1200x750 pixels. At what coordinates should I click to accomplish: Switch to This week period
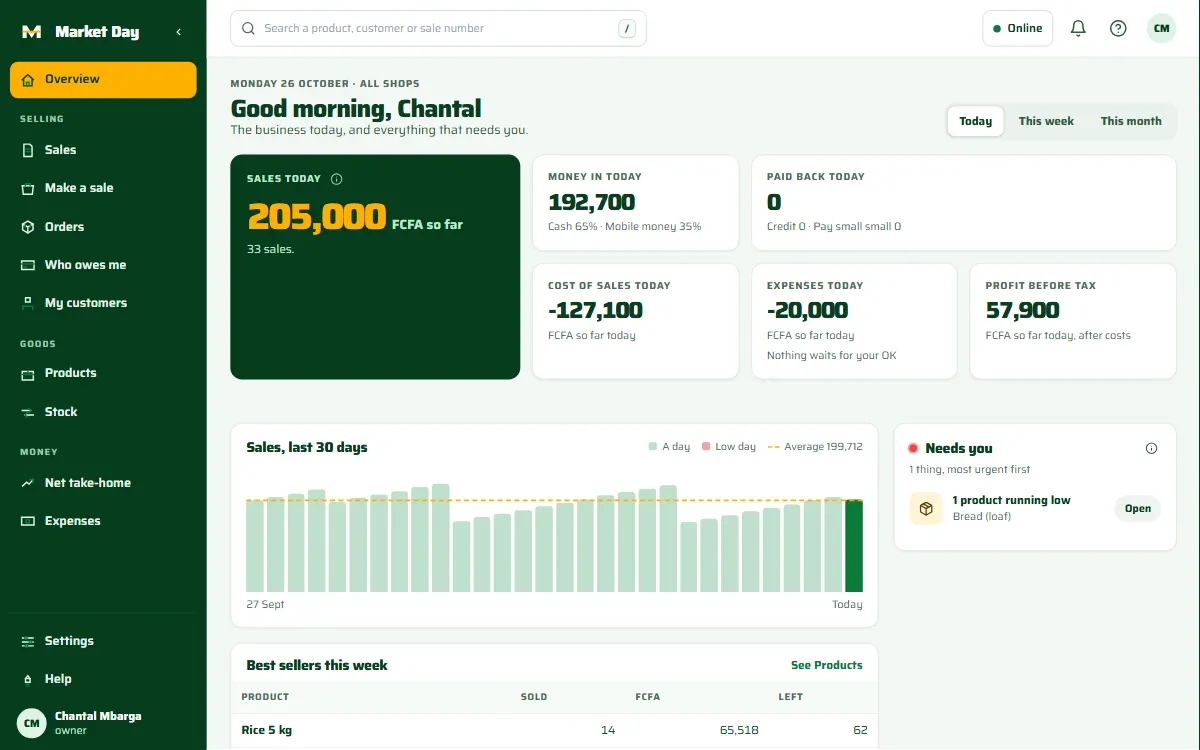coord(1046,121)
